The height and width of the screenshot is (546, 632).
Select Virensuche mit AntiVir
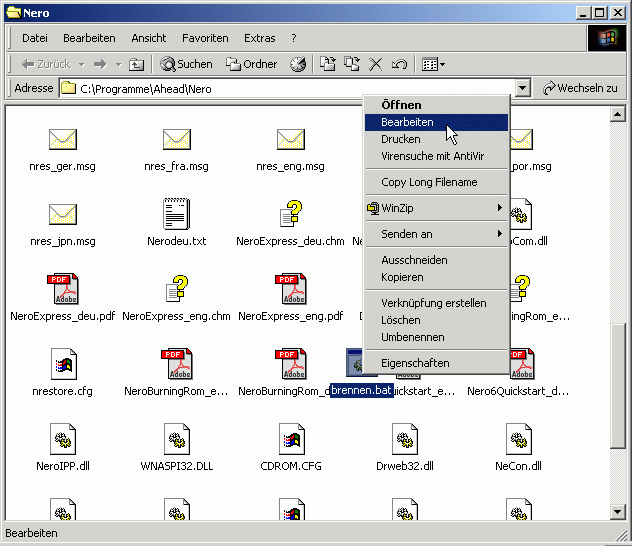point(436,156)
